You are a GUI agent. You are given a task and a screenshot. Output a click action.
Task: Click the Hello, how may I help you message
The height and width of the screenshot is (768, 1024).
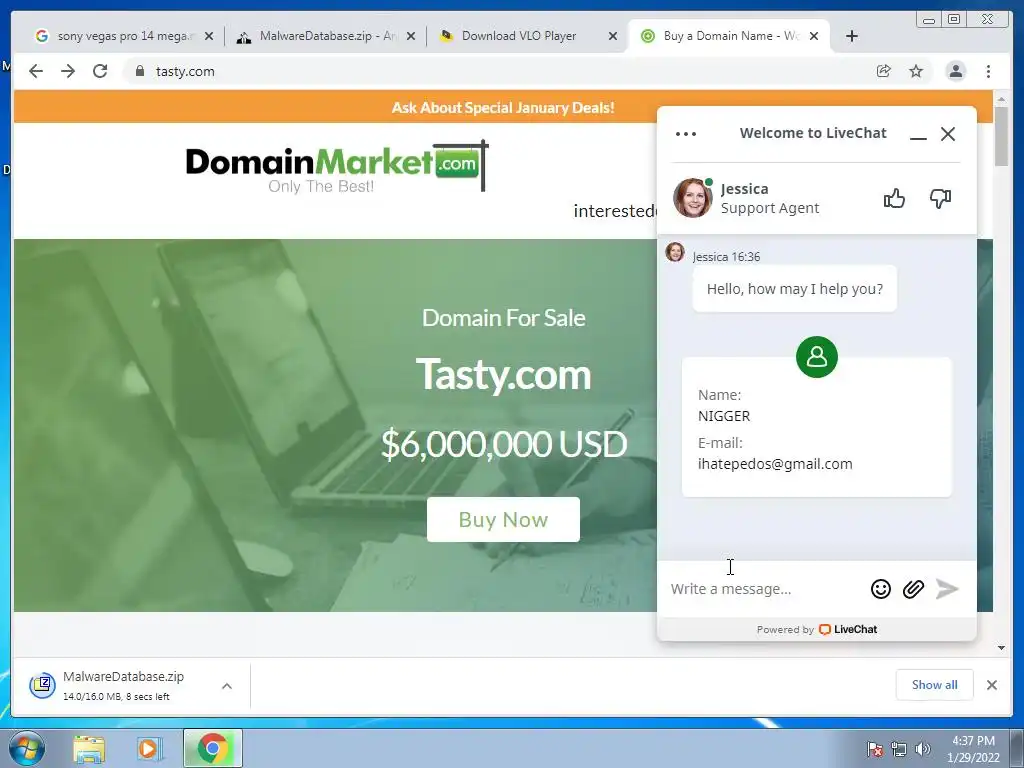tap(795, 289)
